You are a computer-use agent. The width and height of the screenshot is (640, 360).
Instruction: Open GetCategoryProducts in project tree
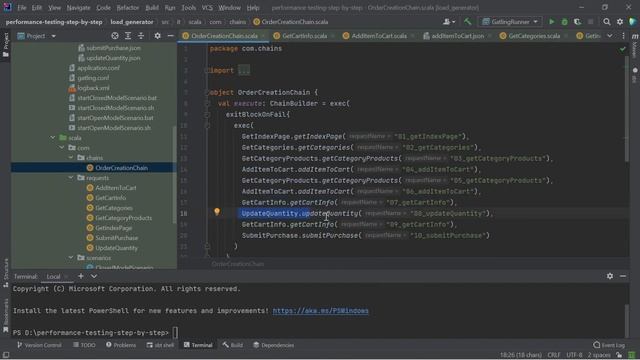coord(123,218)
